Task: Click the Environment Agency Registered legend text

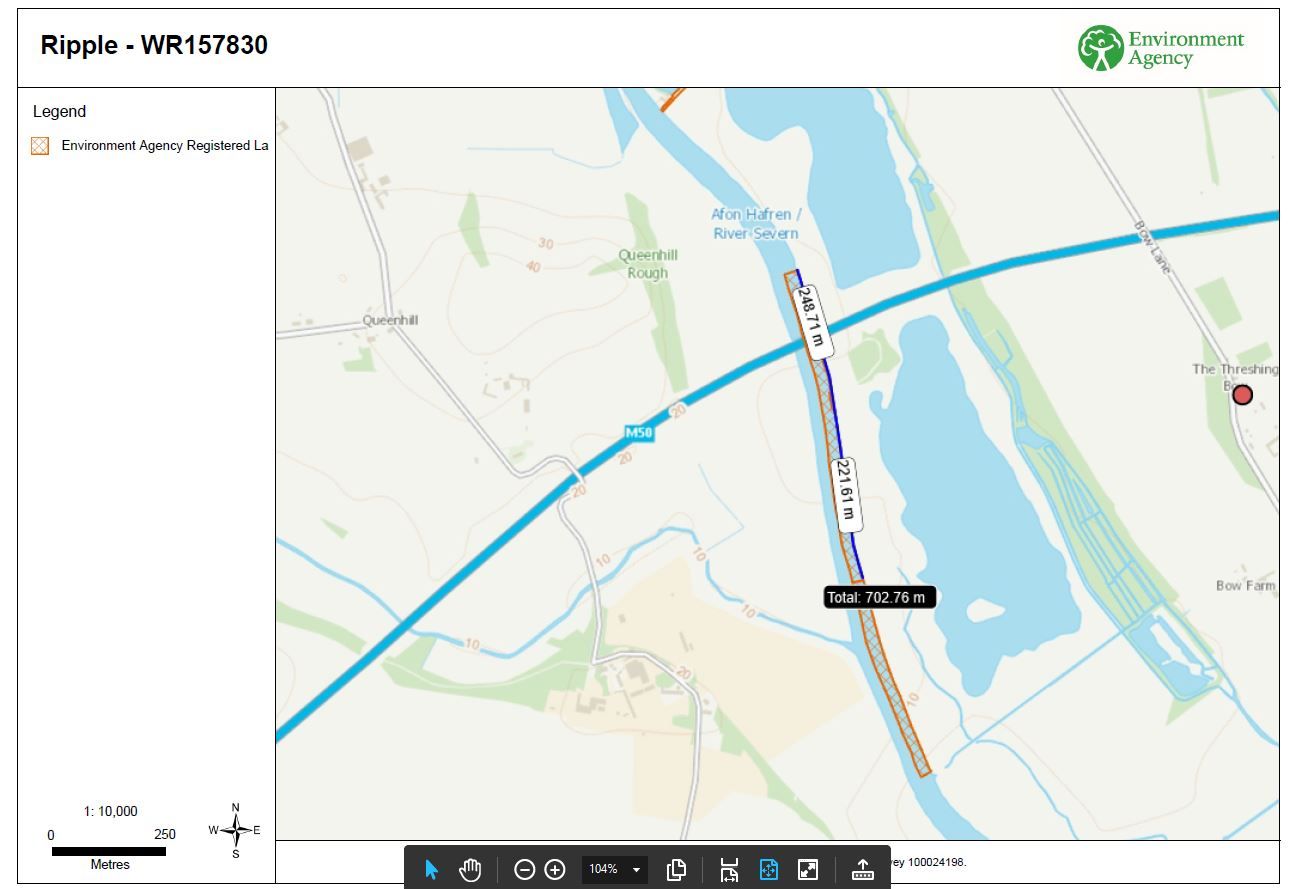Action: point(164,146)
